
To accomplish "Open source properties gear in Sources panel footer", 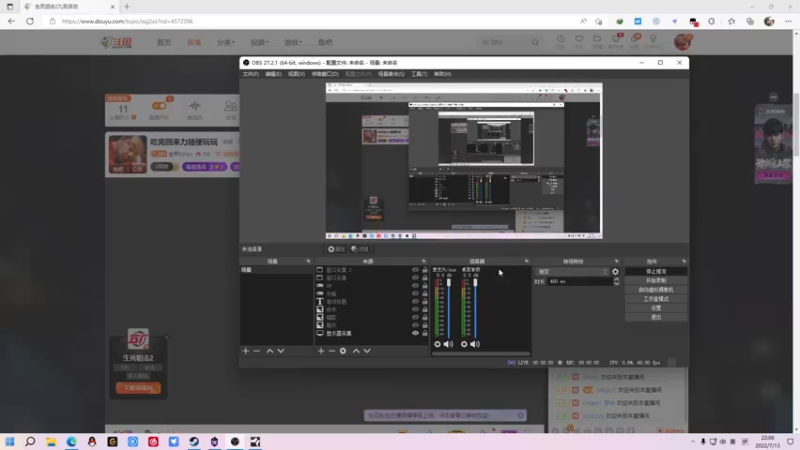I will [343, 351].
